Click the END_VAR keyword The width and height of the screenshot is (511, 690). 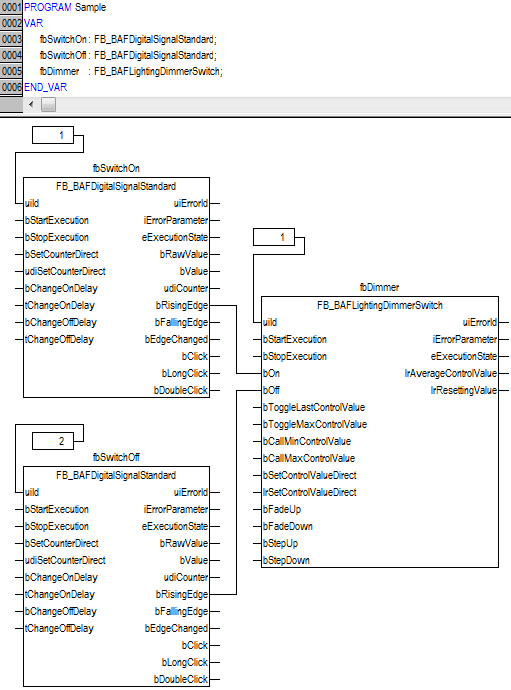[45, 87]
